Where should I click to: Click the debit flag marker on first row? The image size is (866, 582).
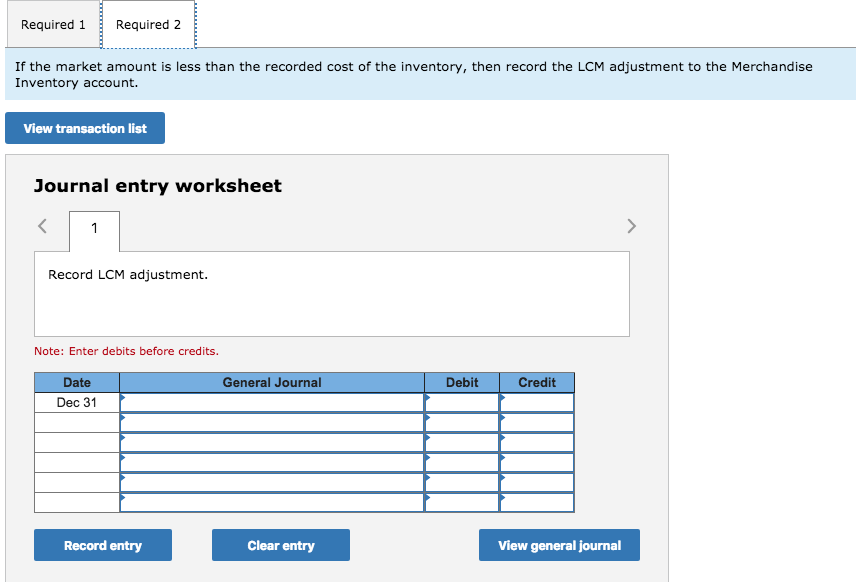tap(427, 398)
